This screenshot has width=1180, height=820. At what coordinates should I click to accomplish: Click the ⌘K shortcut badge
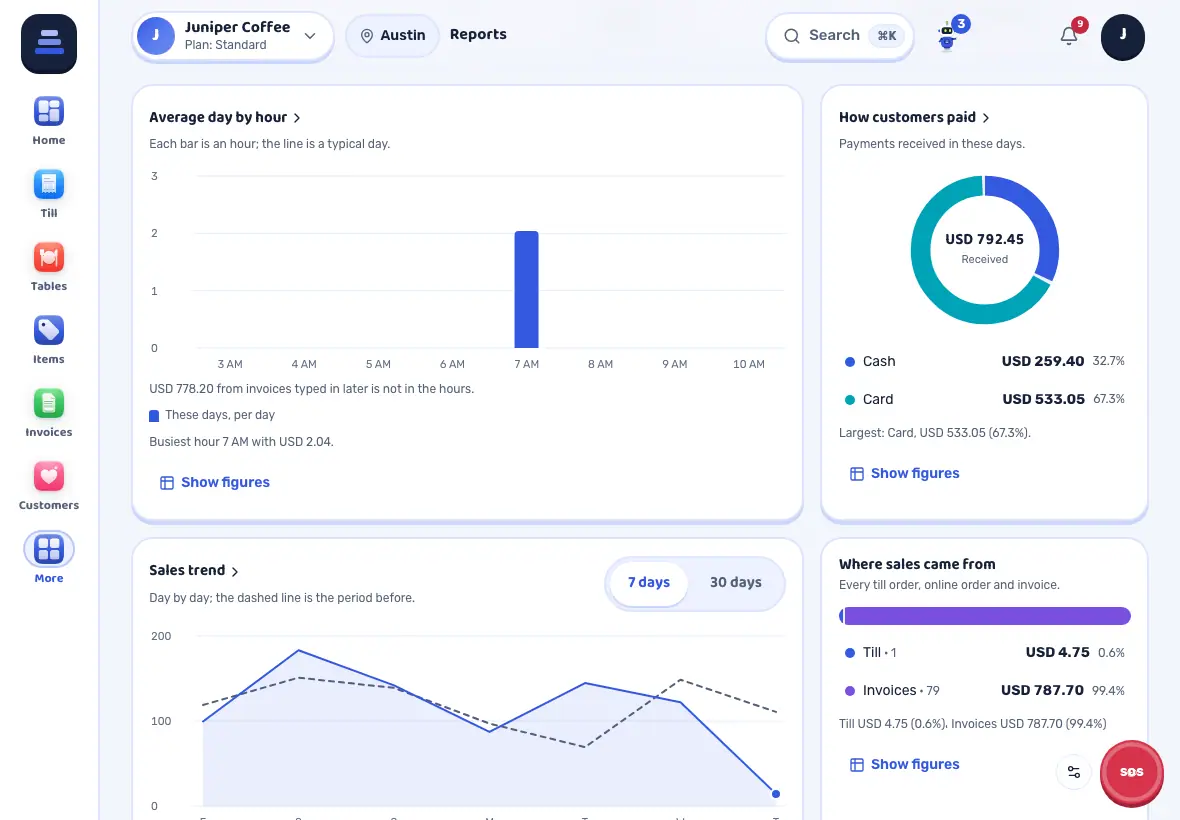tap(887, 35)
